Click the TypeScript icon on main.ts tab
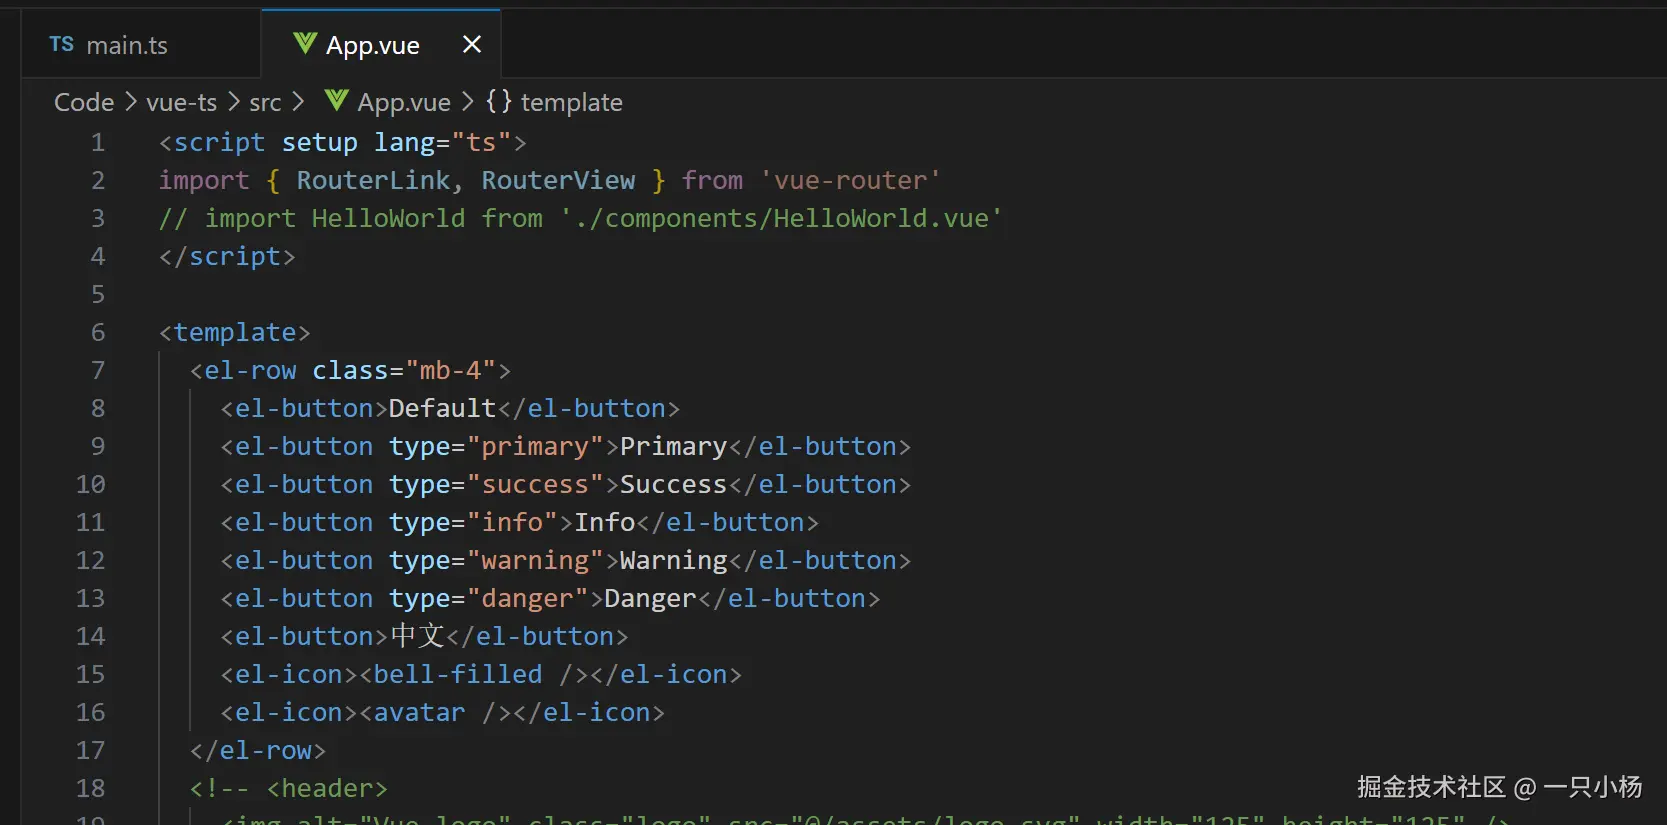 click(62, 45)
